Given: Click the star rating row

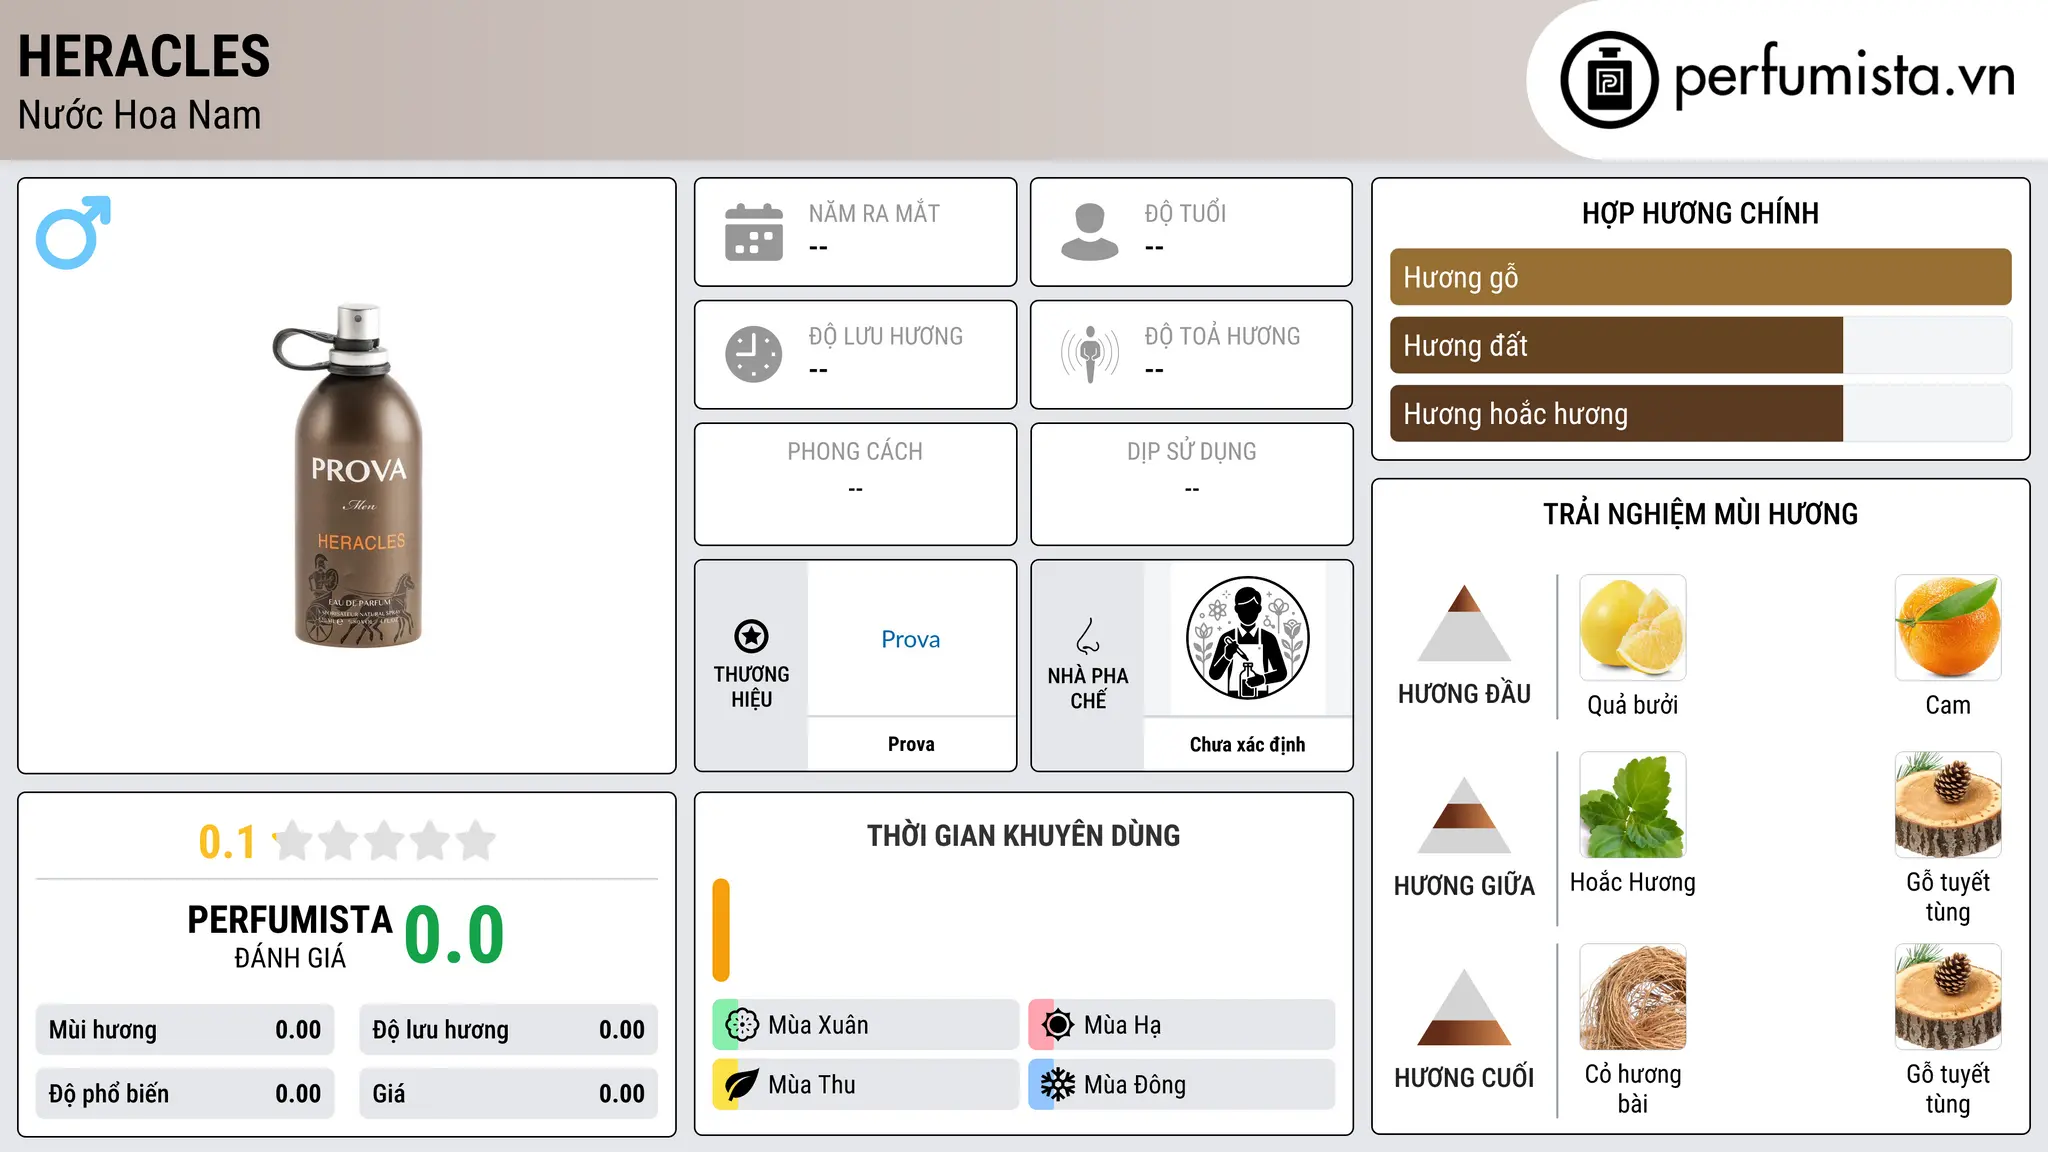Looking at the screenshot, I should 384,841.
